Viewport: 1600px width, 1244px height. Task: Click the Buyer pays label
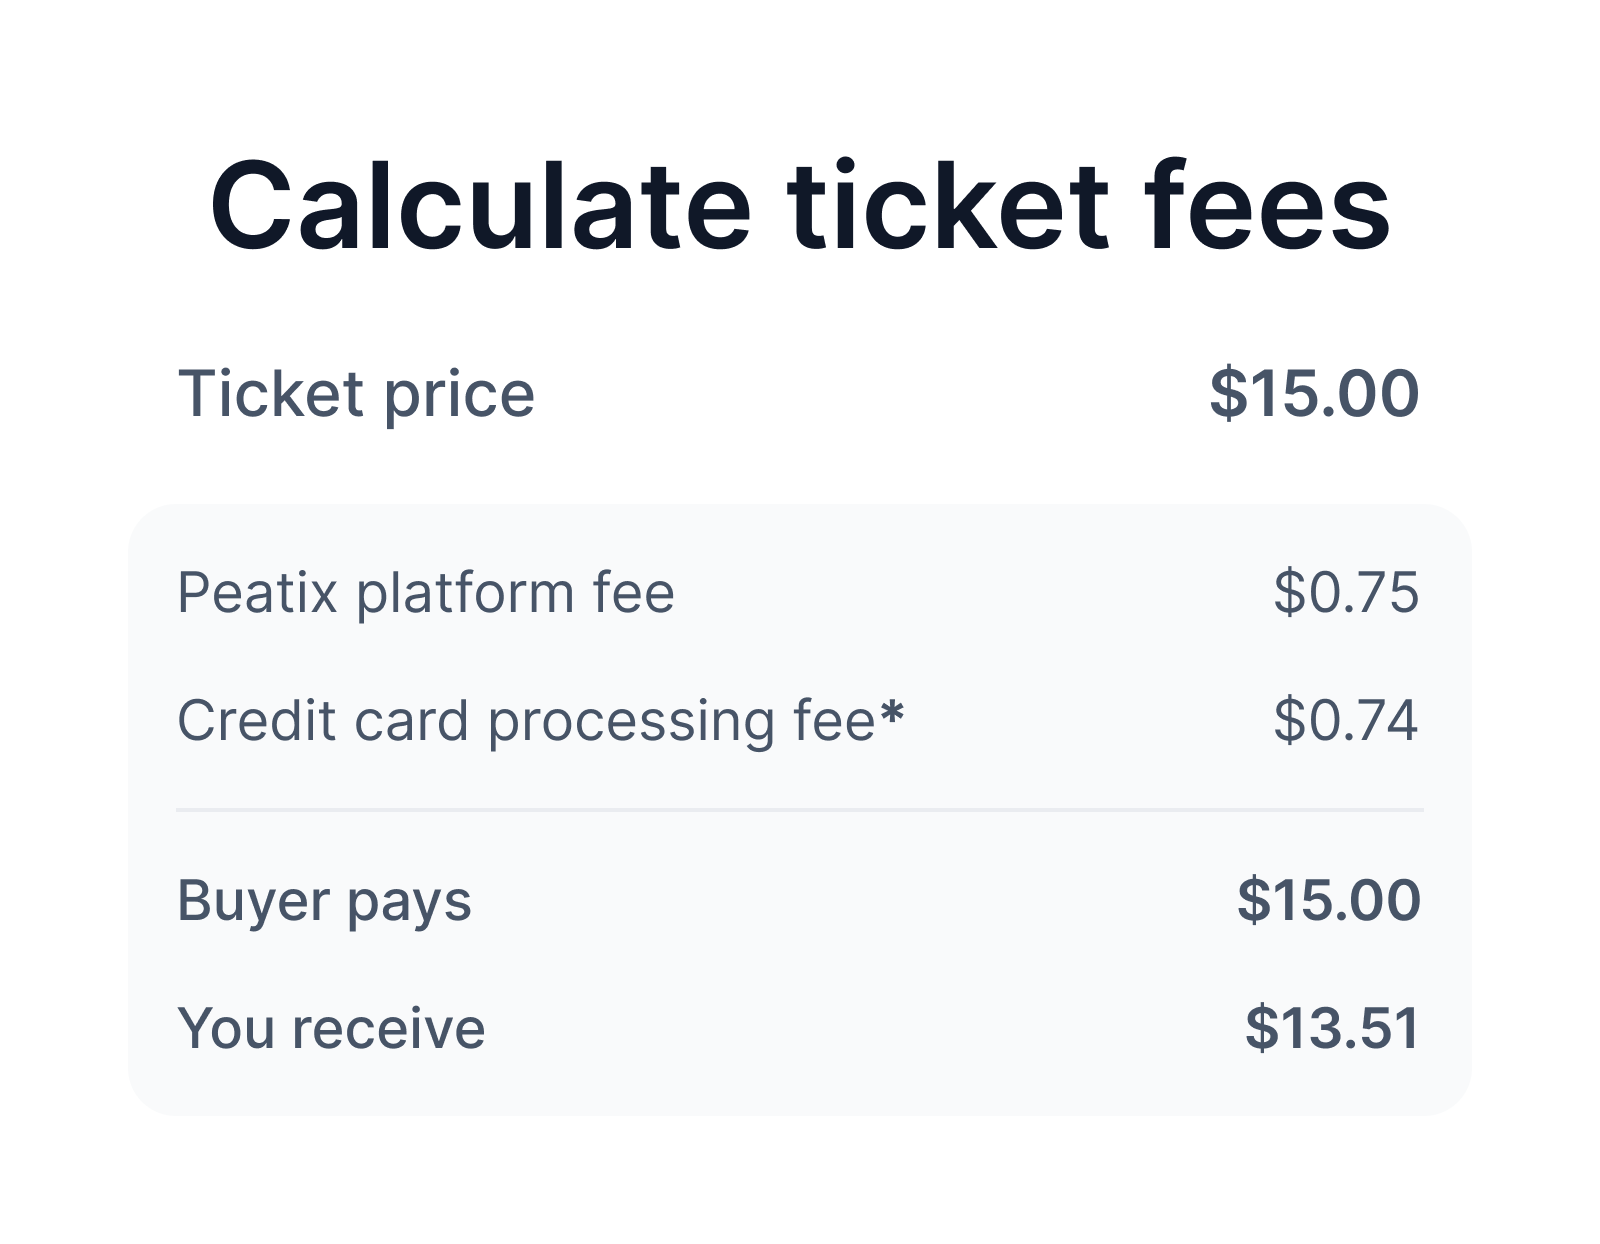coord(324,901)
